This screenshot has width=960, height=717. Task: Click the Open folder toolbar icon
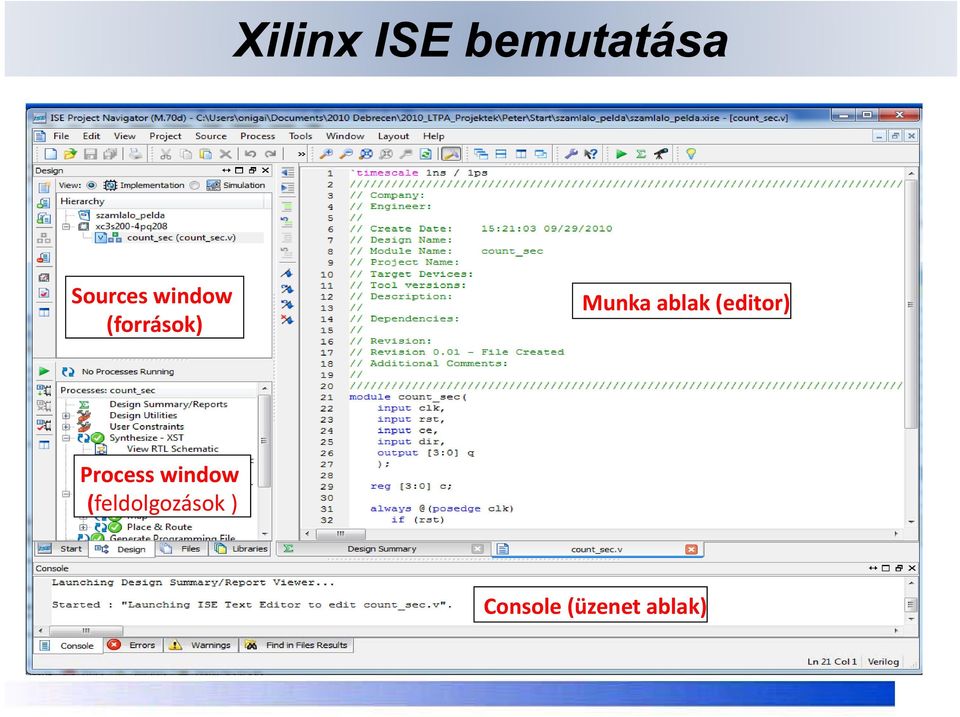tap(70, 154)
